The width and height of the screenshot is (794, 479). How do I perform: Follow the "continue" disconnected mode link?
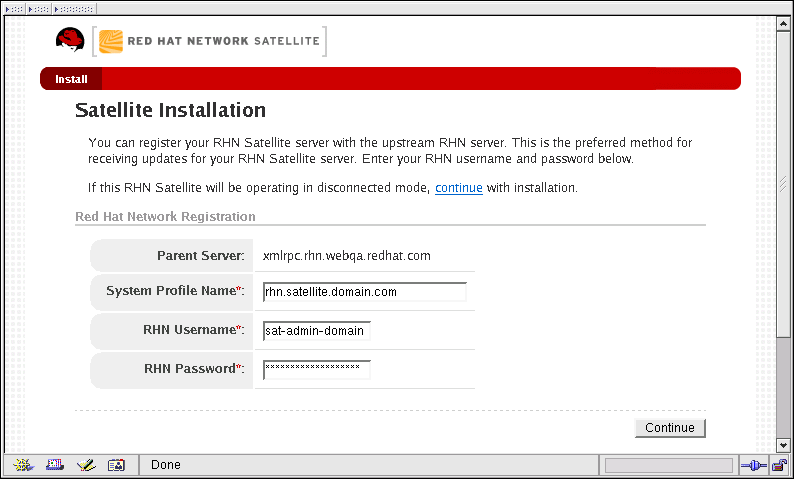458,188
